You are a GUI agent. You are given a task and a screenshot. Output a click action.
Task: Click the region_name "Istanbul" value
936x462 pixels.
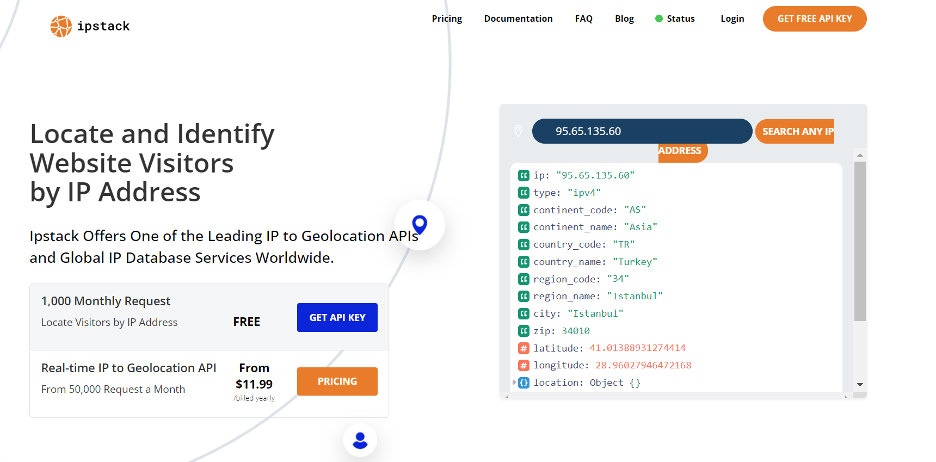coord(635,296)
